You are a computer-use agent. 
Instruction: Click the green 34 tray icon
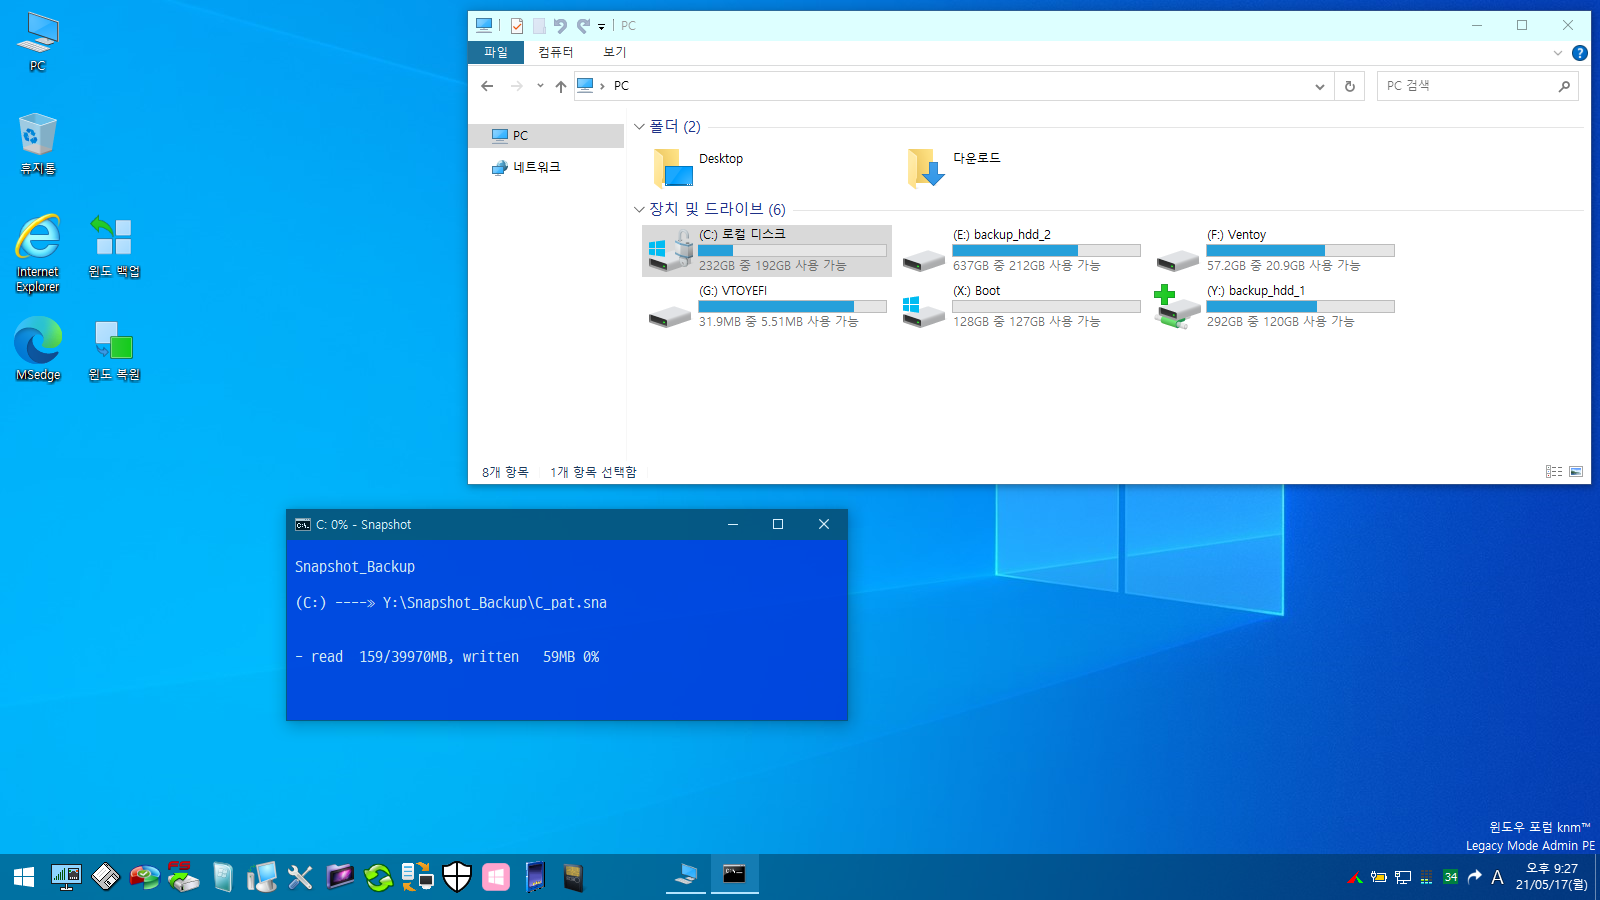tap(1451, 878)
